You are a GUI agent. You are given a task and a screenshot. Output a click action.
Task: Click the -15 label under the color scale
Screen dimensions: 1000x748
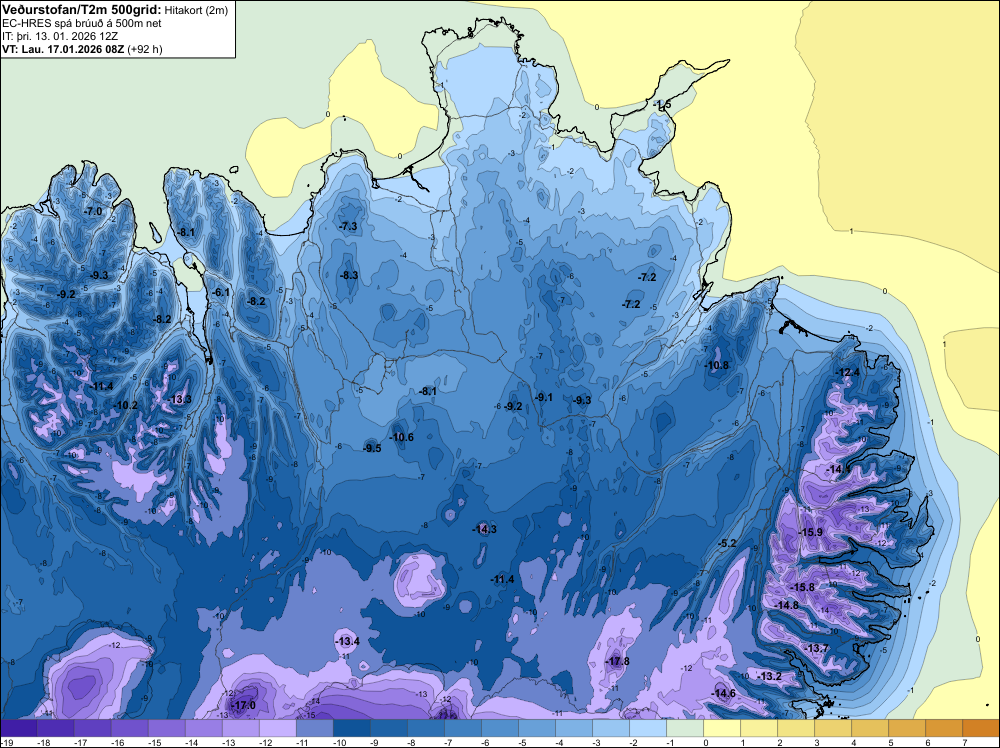click(x=155, y=742)
